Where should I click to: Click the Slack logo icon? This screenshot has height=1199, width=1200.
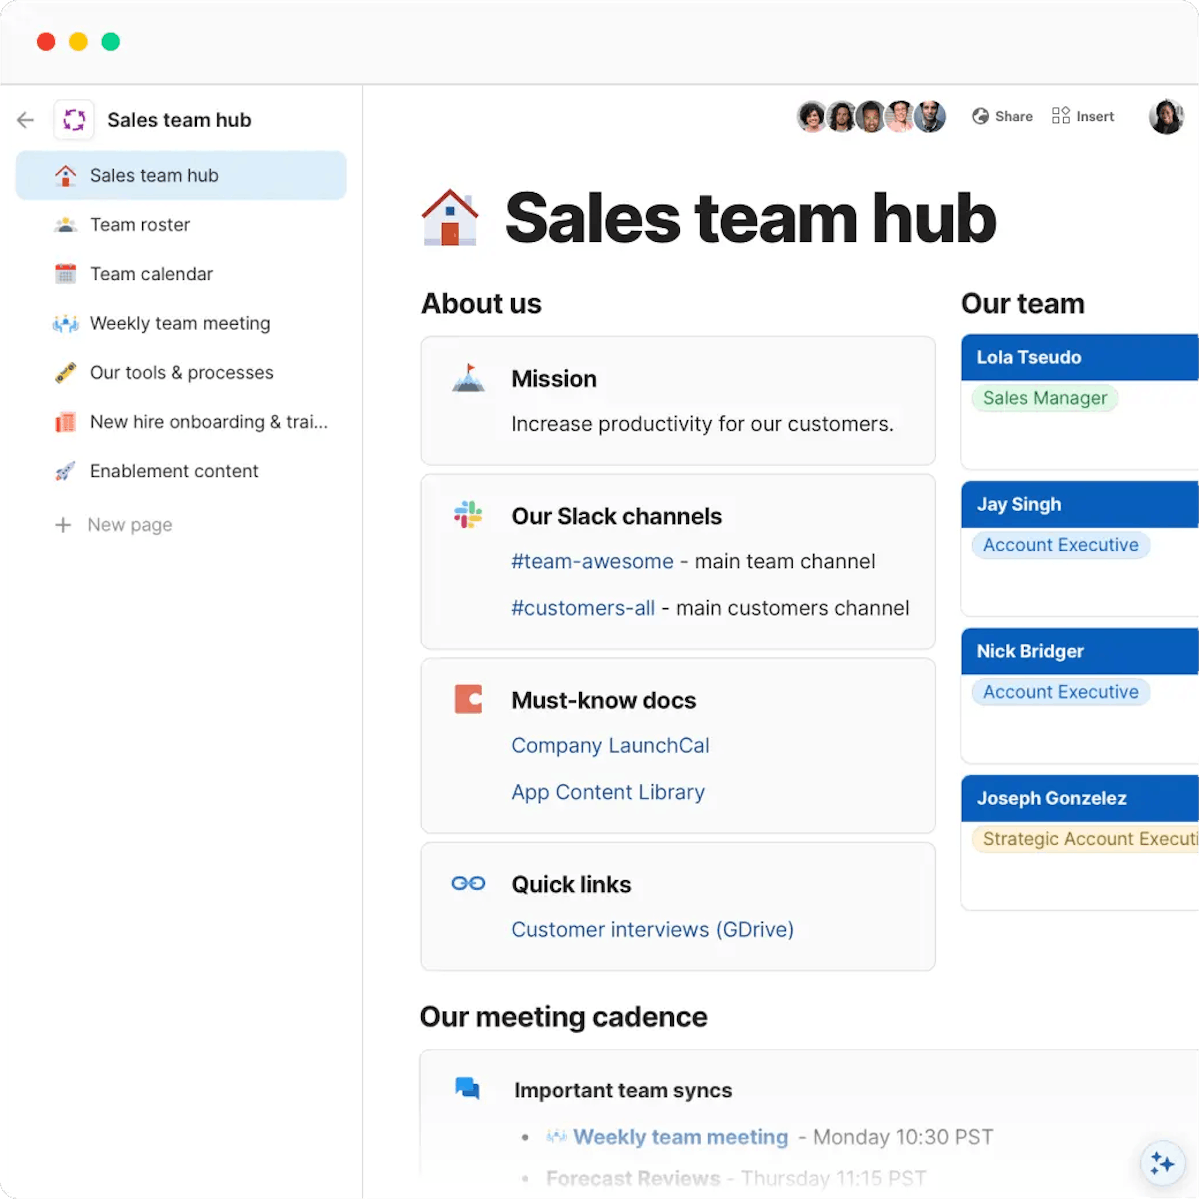[x=468, y=515]
